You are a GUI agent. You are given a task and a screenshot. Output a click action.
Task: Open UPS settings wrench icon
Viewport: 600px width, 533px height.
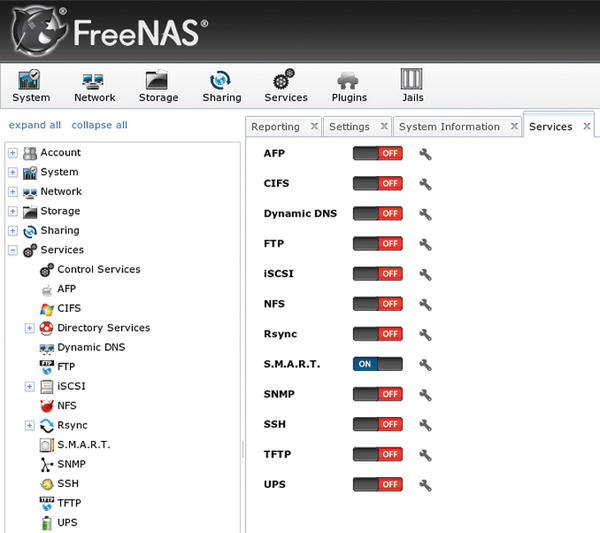pyautogui.click(x=425, y=485)
